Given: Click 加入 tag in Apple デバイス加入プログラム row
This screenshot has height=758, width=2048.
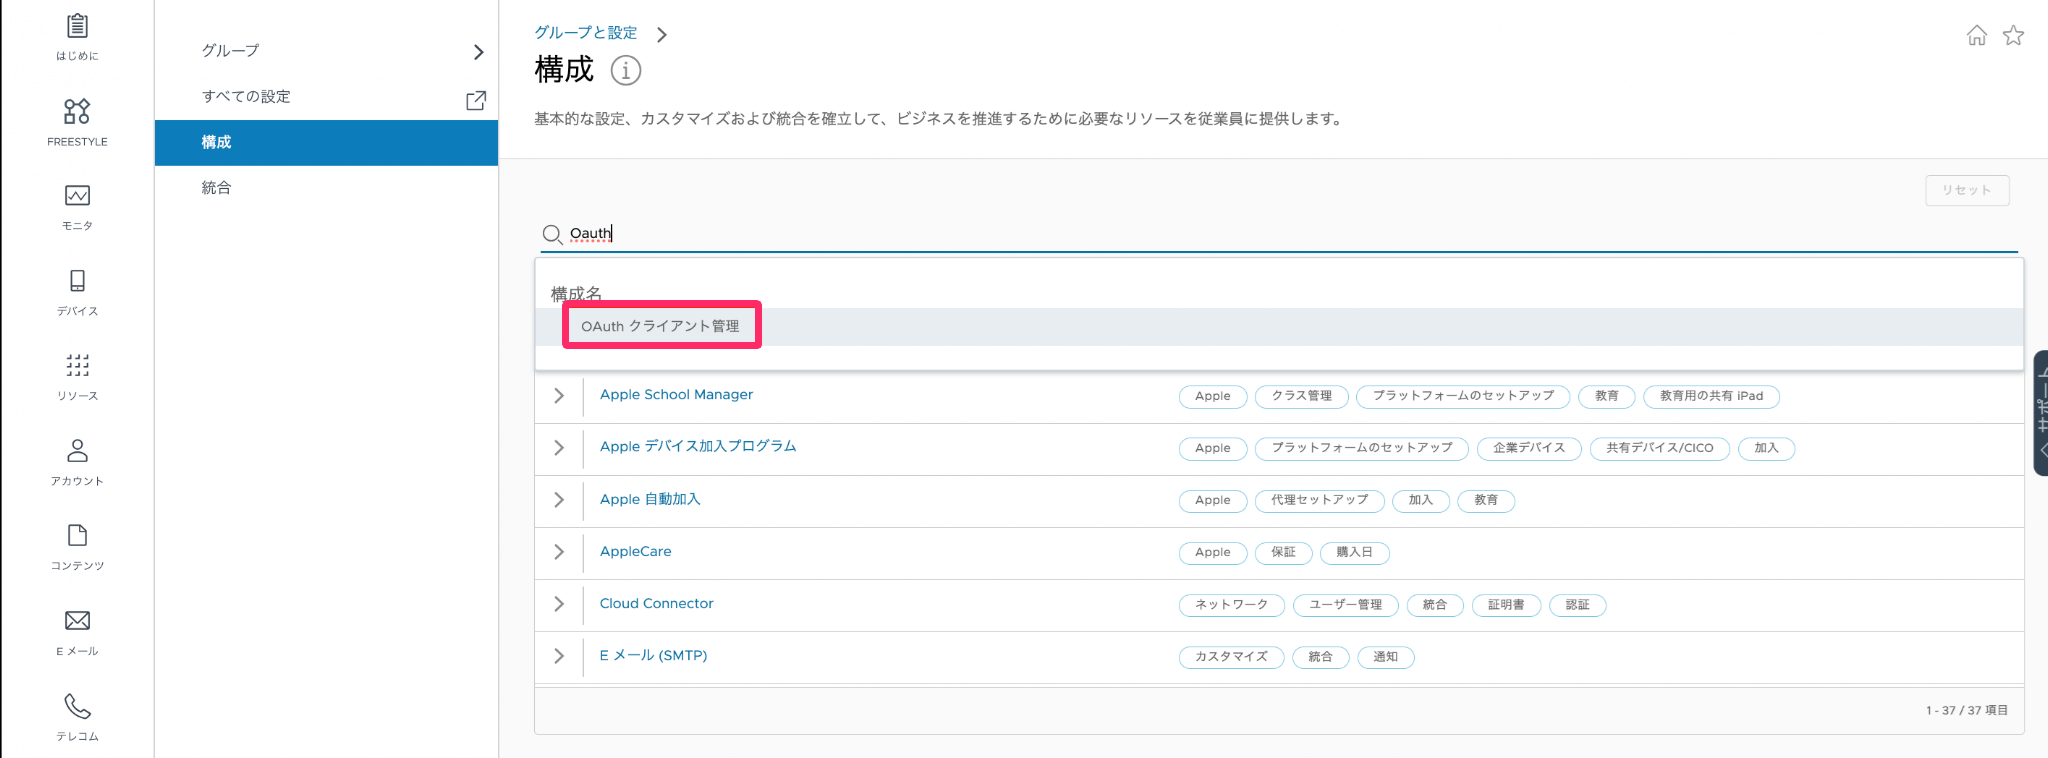Looking at the screenshot, I should 1767,448.
